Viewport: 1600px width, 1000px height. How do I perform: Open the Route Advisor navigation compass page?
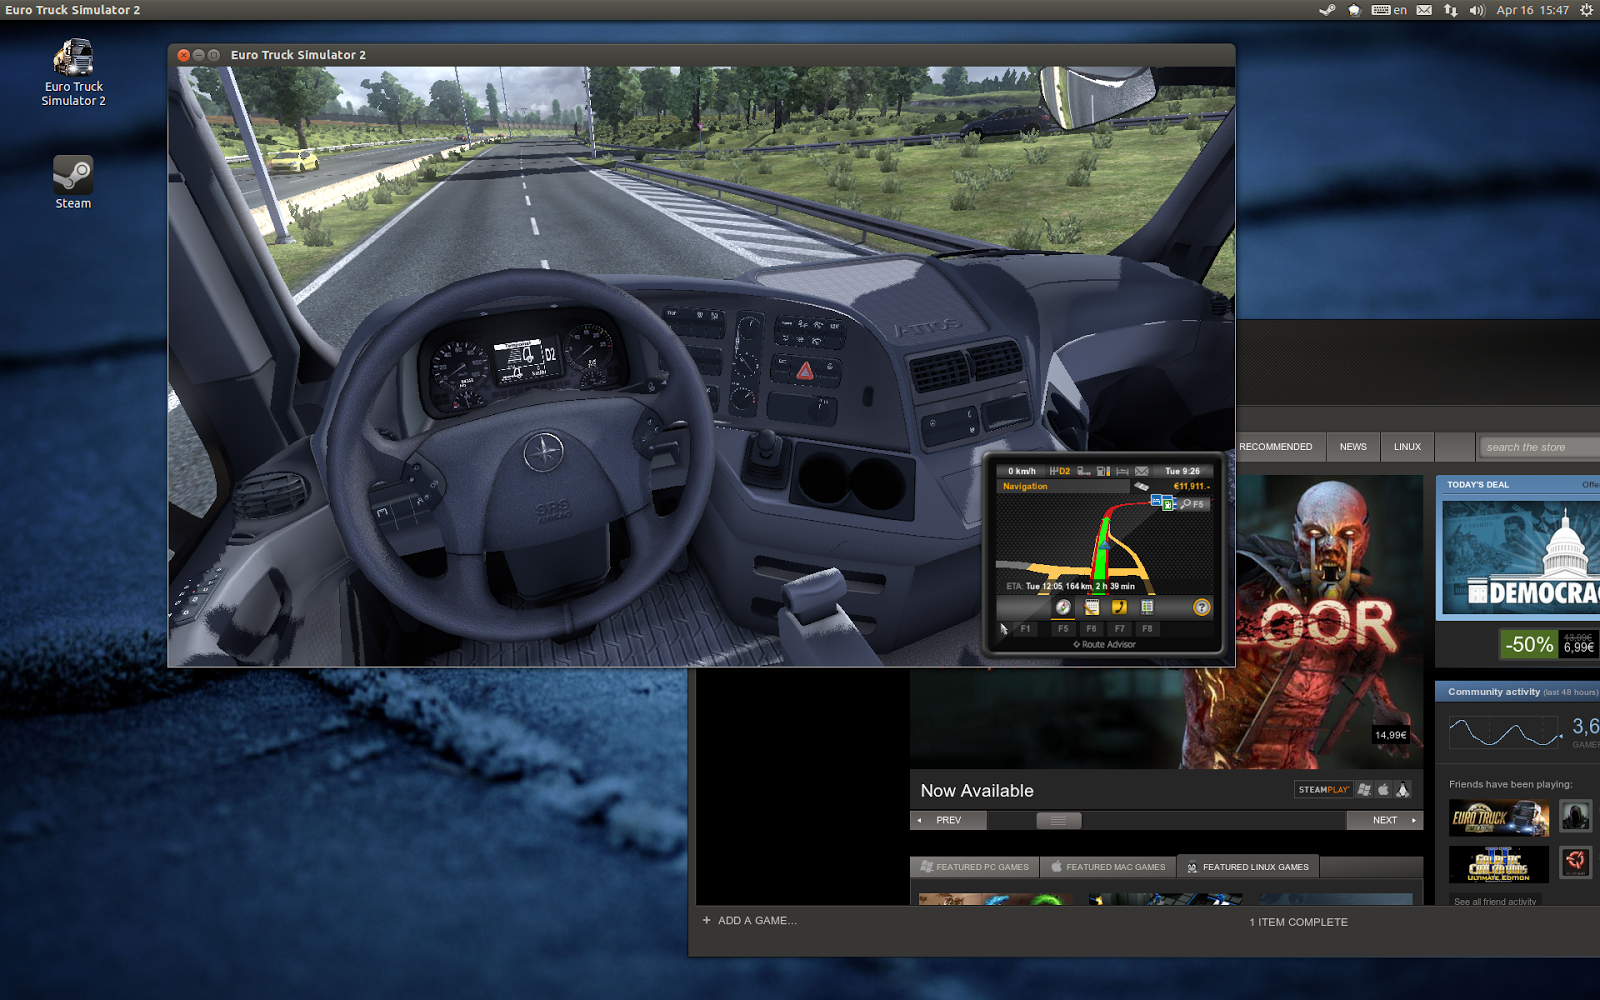coord(1063,607)
